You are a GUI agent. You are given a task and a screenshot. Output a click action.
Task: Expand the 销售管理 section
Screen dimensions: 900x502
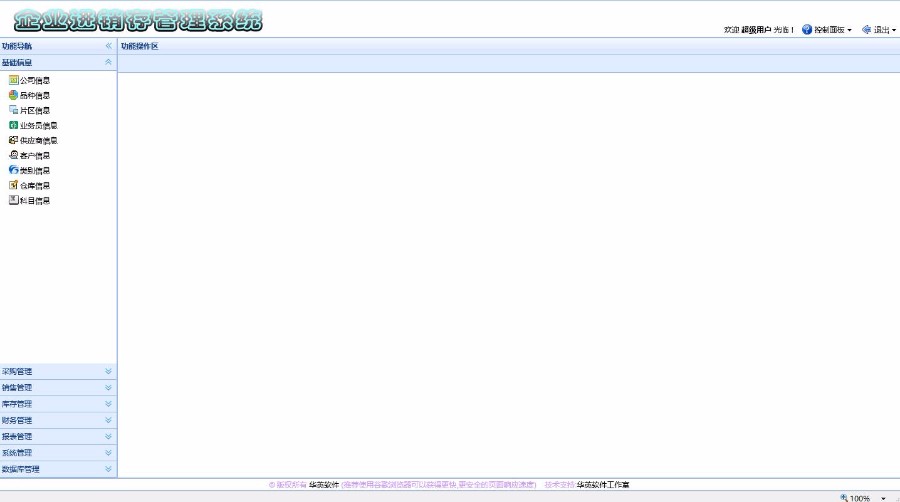click(x=108, y=387)
